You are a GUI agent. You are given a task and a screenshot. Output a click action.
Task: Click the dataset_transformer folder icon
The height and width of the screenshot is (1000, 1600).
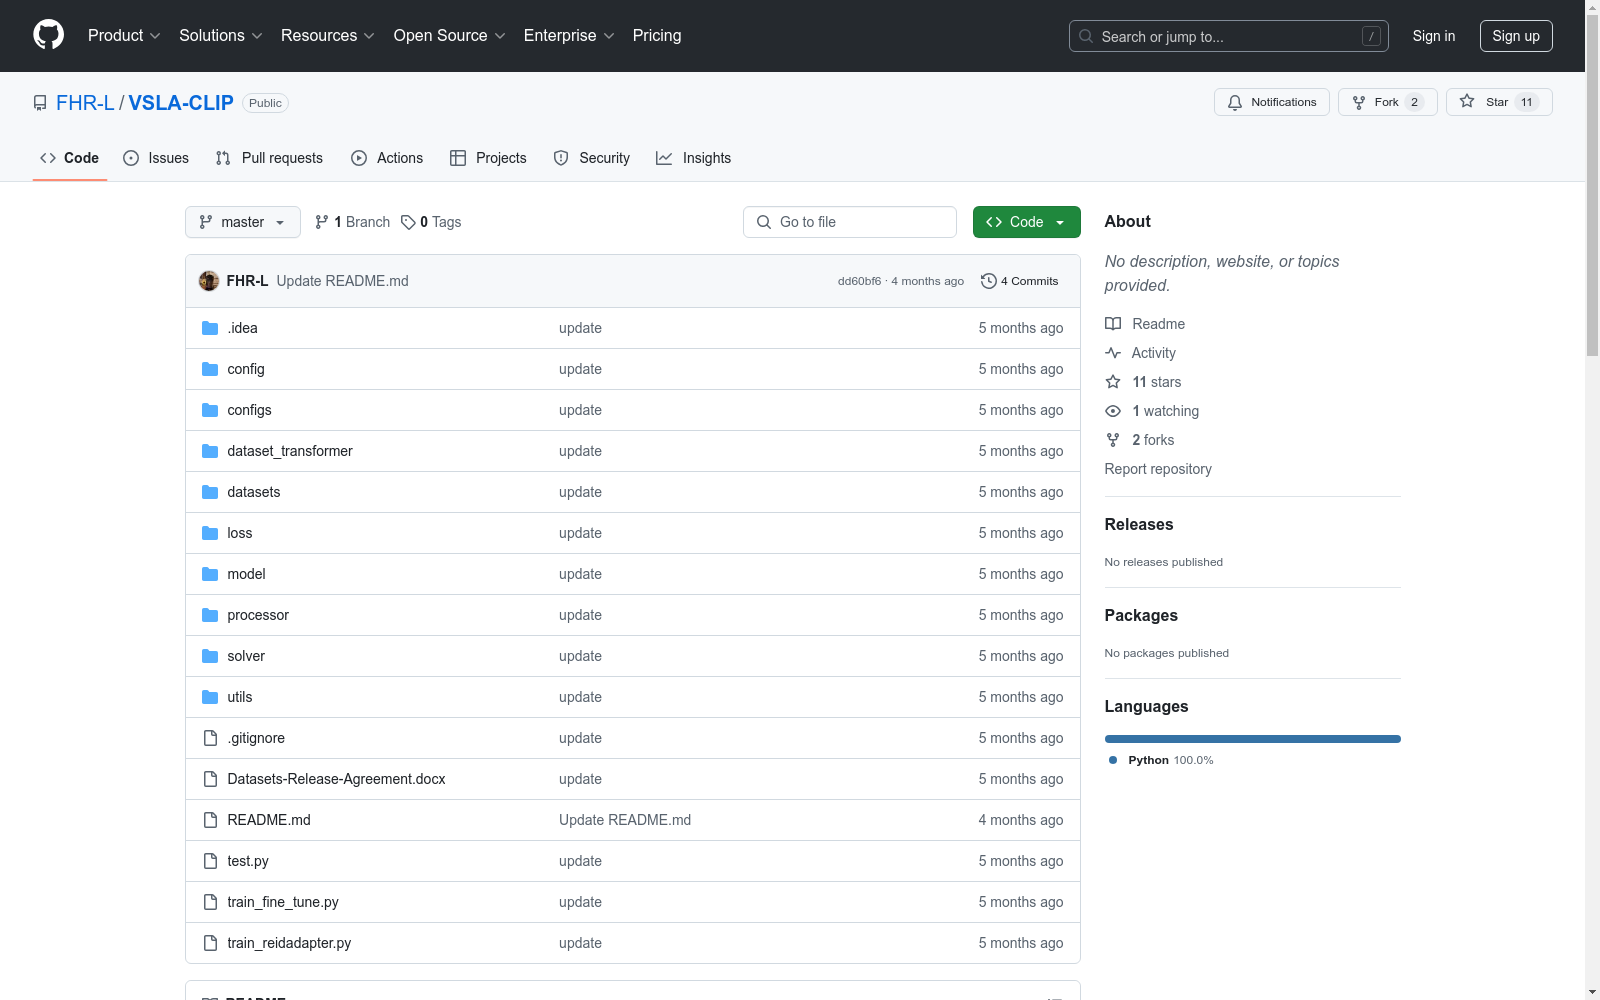coord(210,451)
